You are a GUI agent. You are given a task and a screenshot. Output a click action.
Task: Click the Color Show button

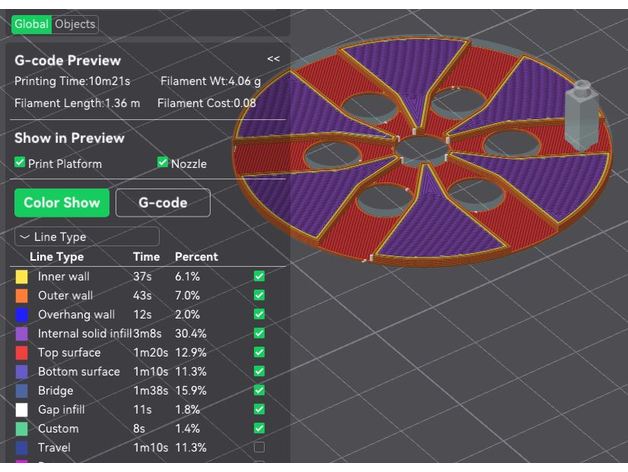[62, 202]
